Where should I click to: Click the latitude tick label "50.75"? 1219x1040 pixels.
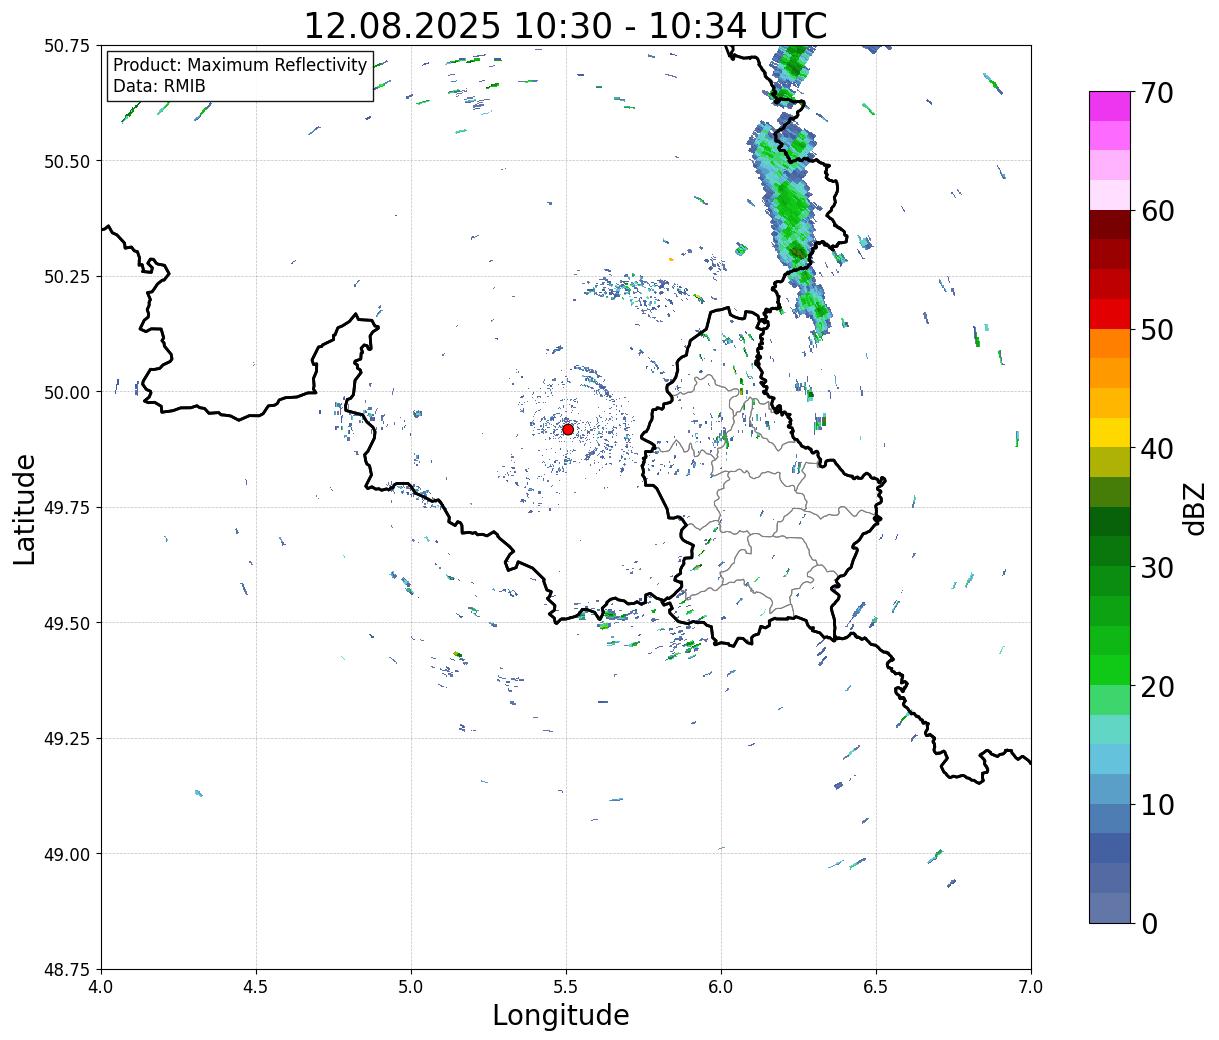tap(67, 46)
